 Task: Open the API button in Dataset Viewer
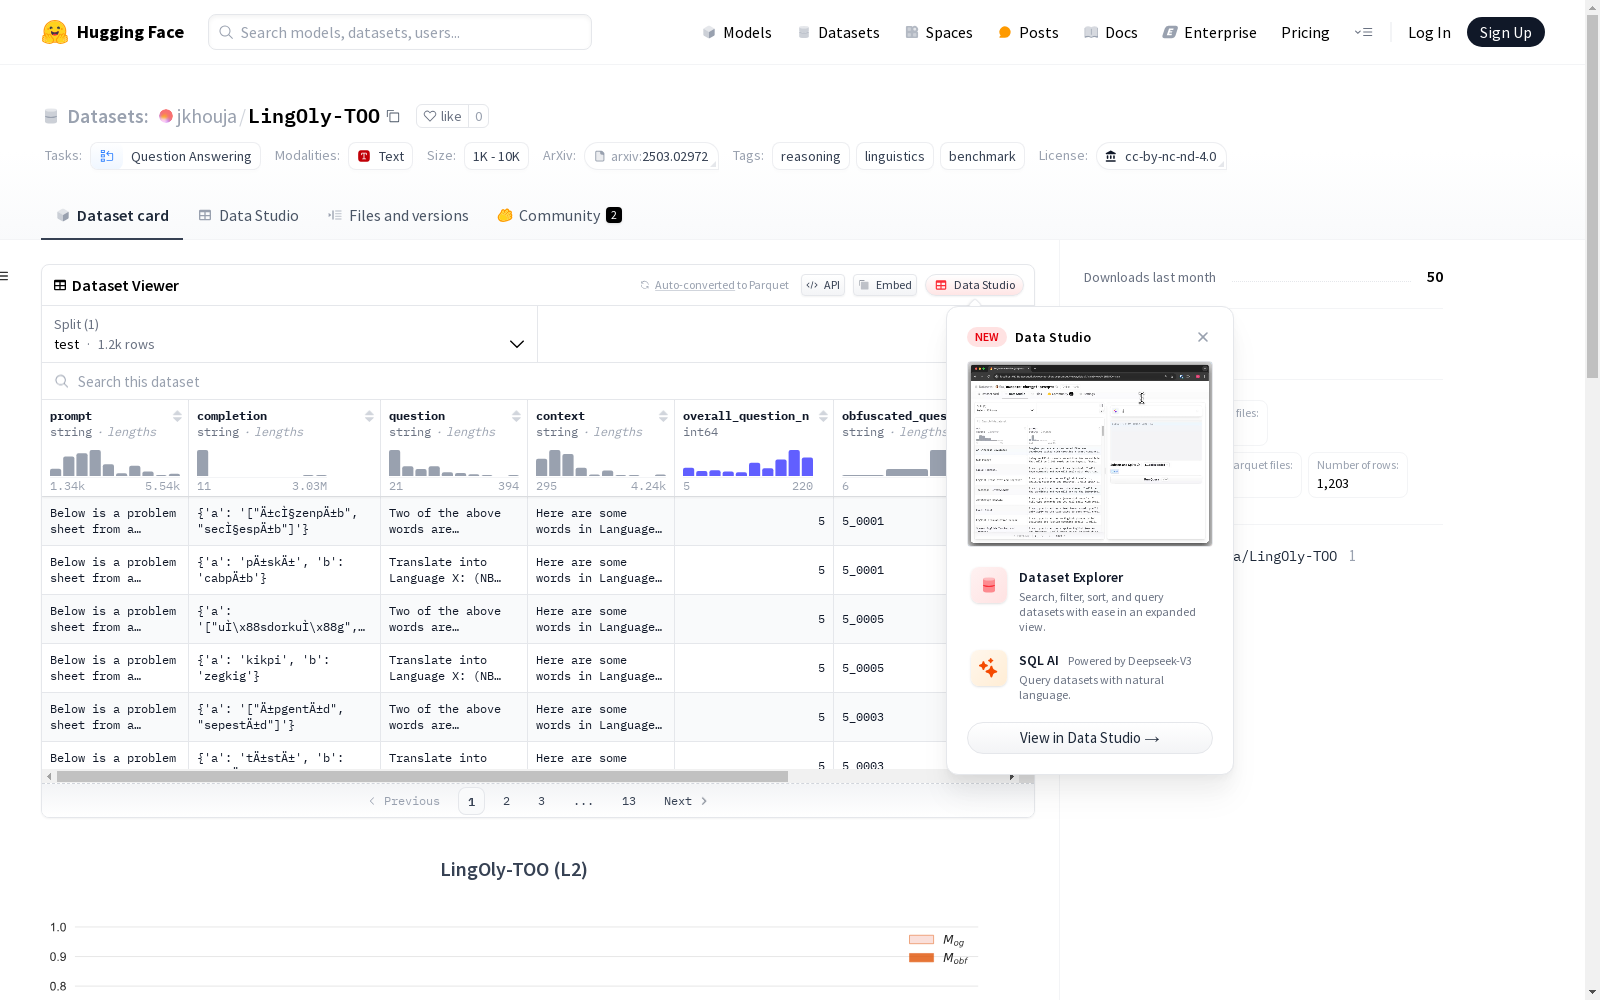823,285
